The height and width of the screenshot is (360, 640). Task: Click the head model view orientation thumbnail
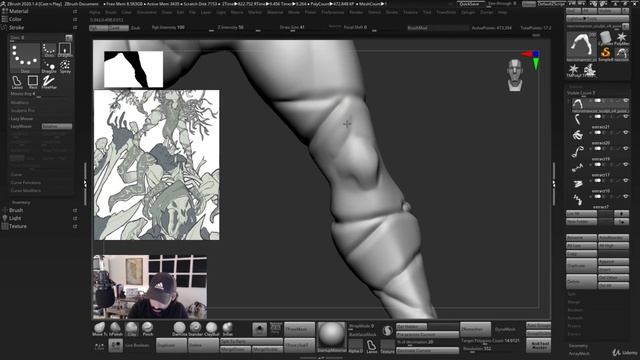pos(515,75)
